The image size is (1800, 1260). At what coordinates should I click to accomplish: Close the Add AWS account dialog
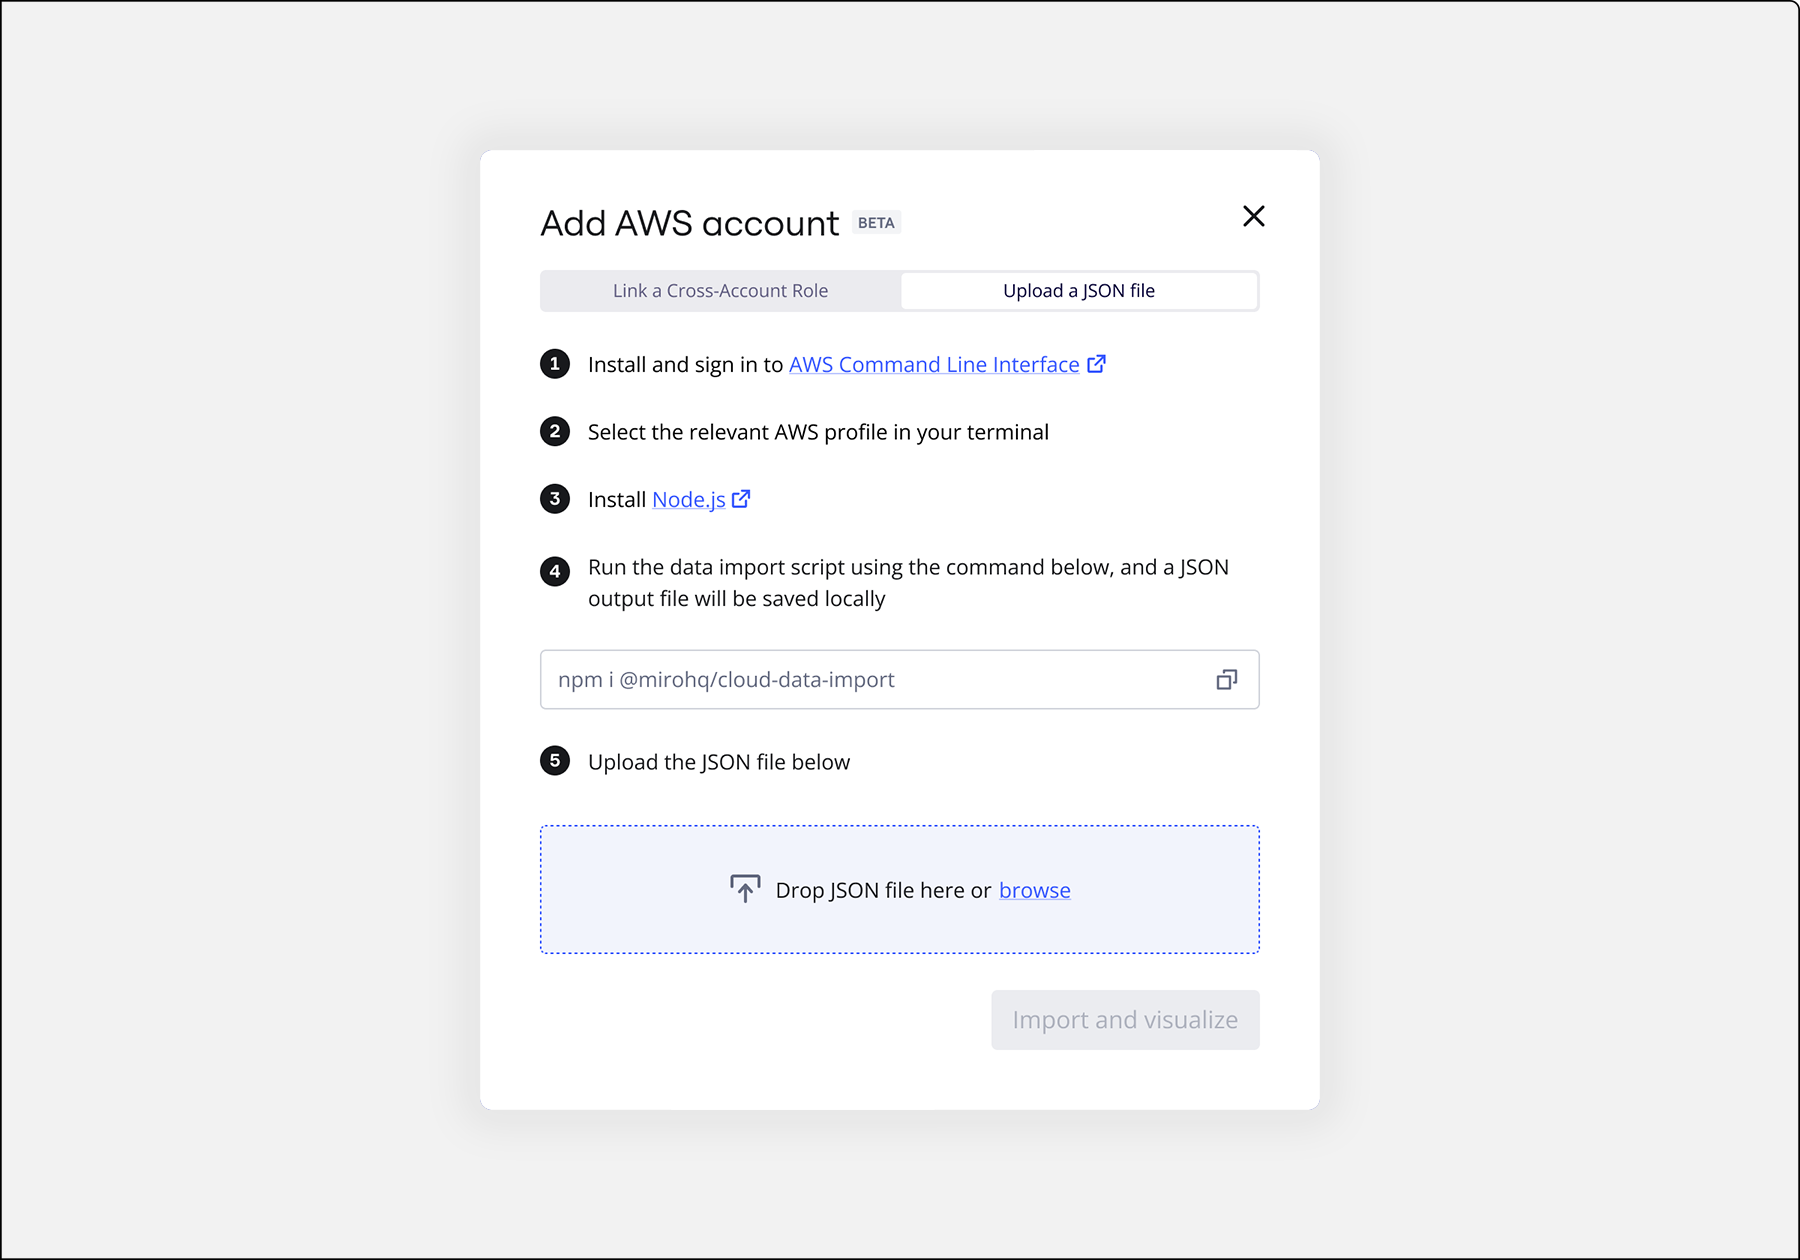pyautogui.click(x=1253, y=216)
